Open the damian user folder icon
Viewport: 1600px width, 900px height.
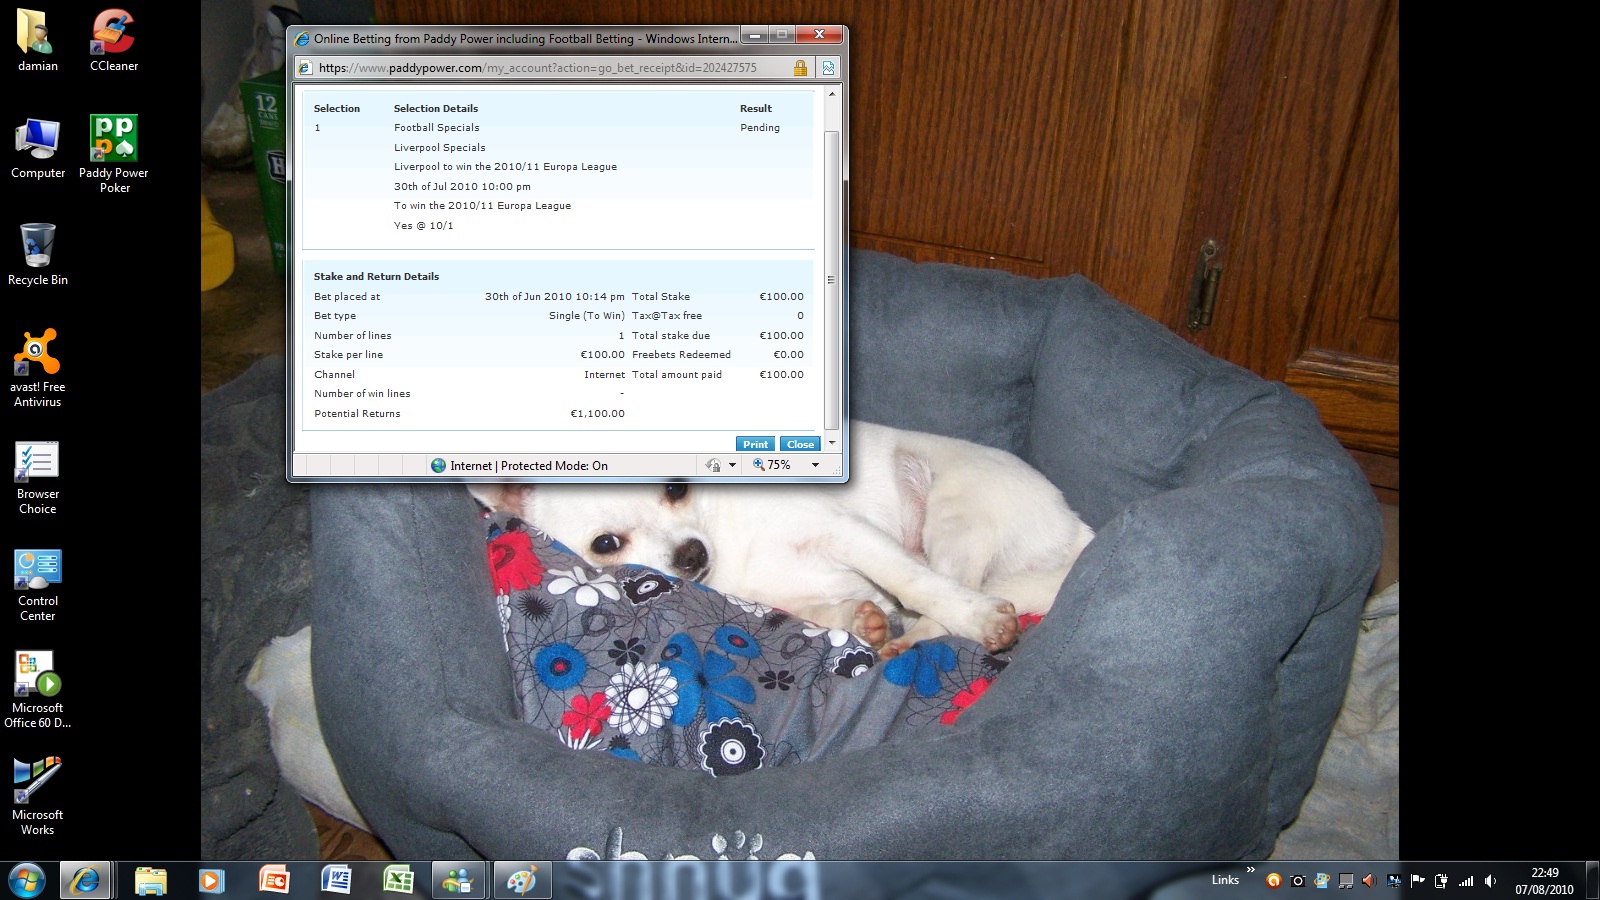pos(38,40)
